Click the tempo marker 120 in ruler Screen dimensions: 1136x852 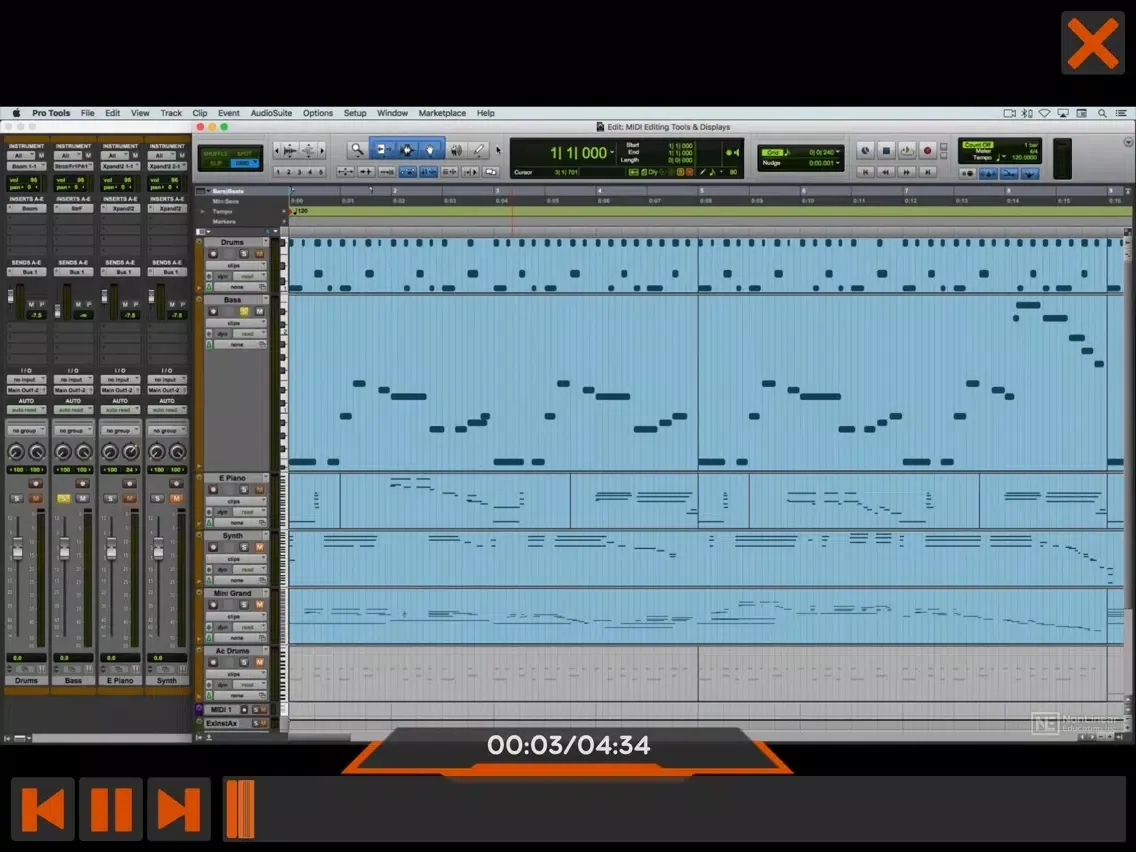[x=301, y=211]
